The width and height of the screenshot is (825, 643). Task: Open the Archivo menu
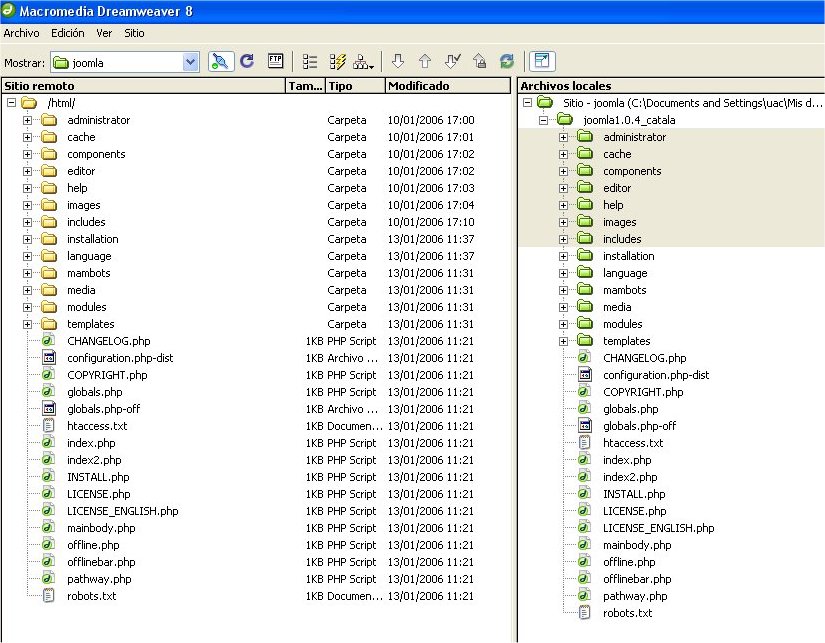pos(21,33)
